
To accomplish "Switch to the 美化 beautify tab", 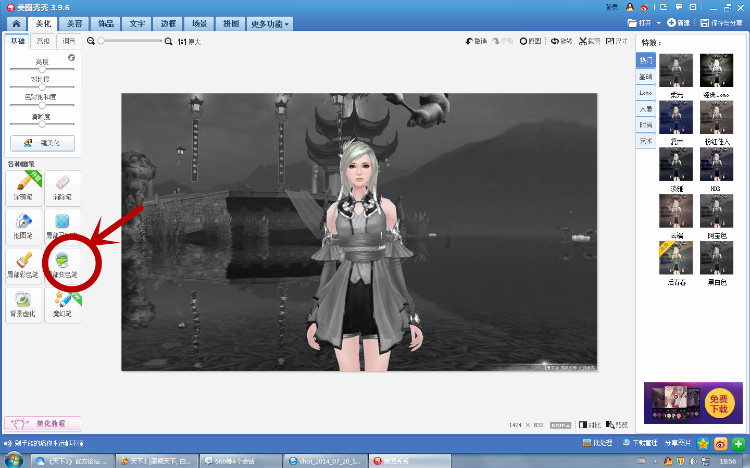I will (x=43, y=23).
